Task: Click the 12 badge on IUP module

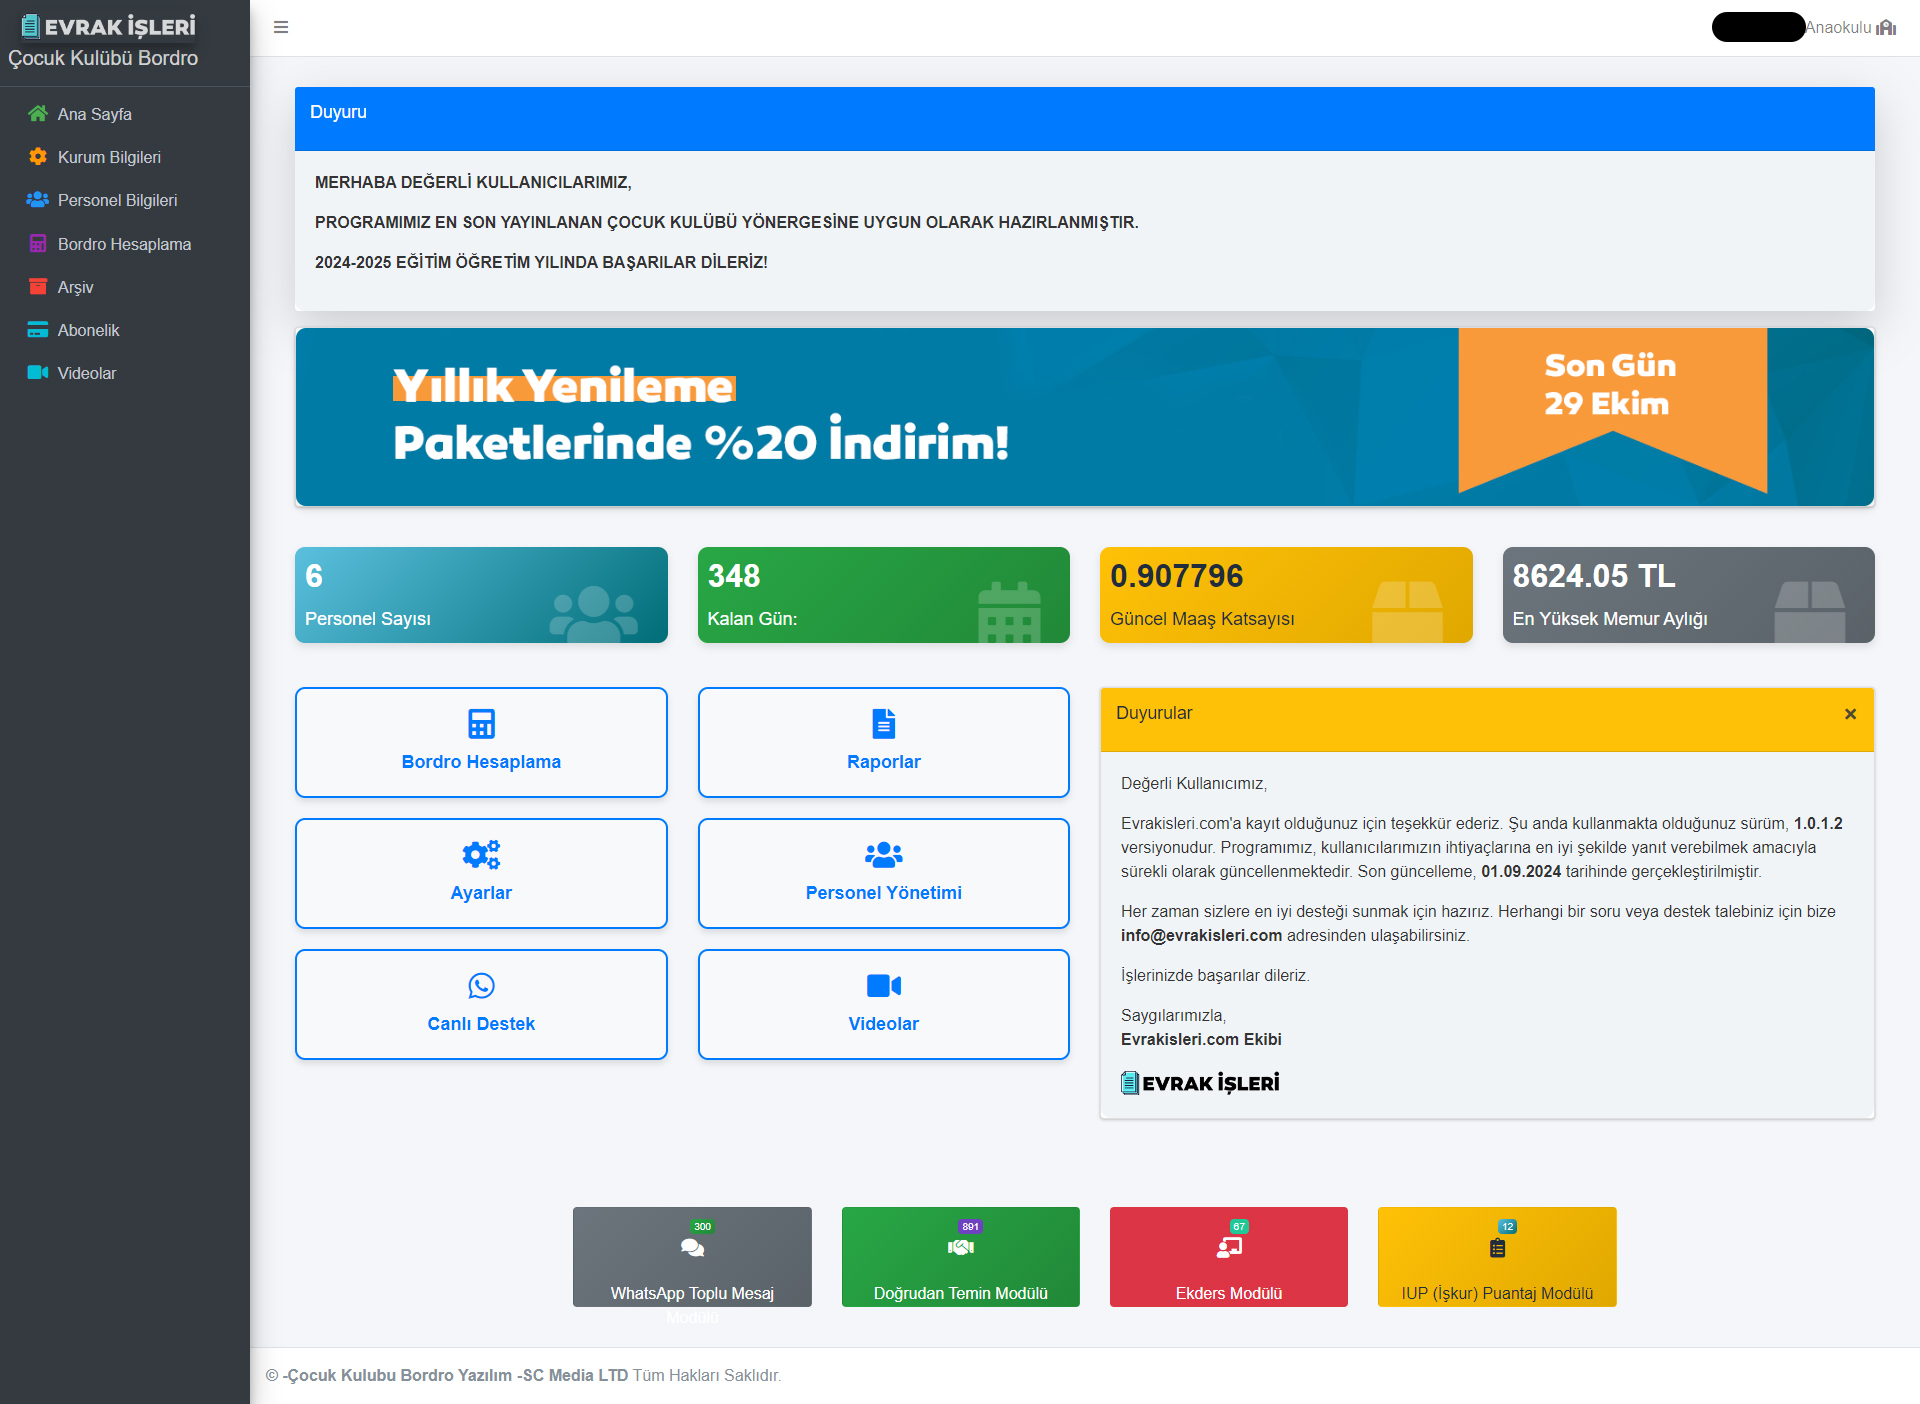Action: coord(1507,1226)
